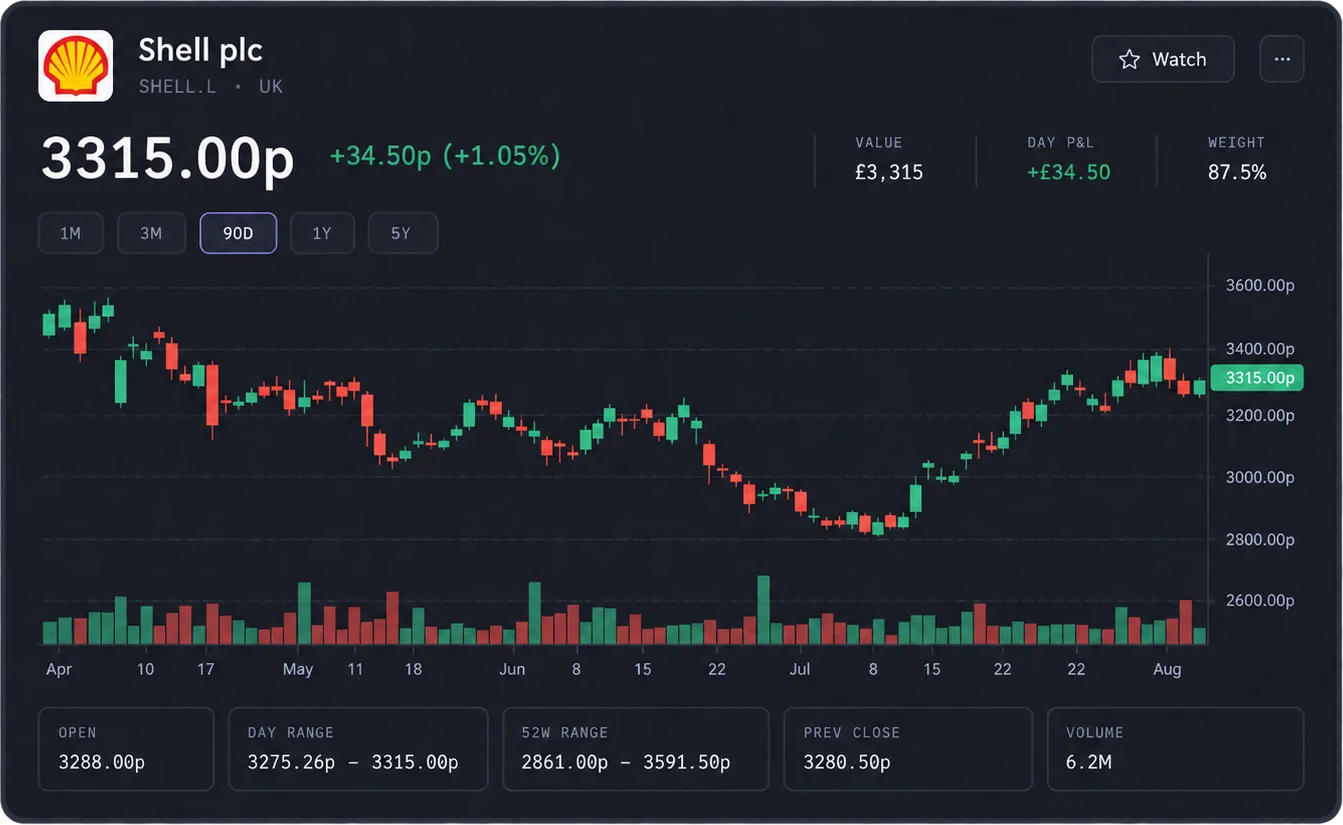Click the May label on the timeline
This screenshot has height=825, width=1343.
pyautogui.click(x=298, y=669)
